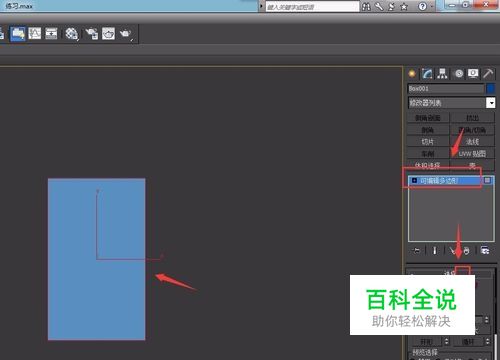Open the blue object color swatch
The image size is (500, 360).
[490, 89]
